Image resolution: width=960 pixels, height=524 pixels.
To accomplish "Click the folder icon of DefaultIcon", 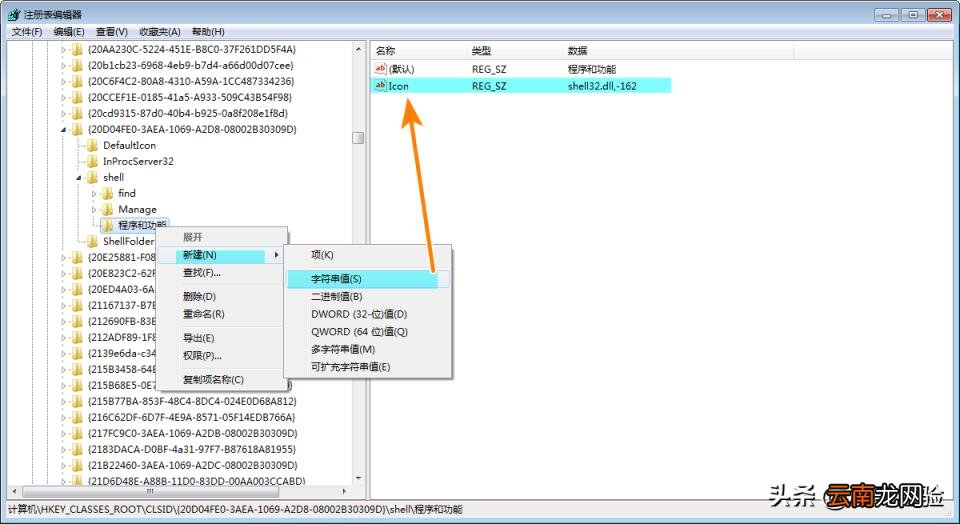I will click(x=92, y=145).
